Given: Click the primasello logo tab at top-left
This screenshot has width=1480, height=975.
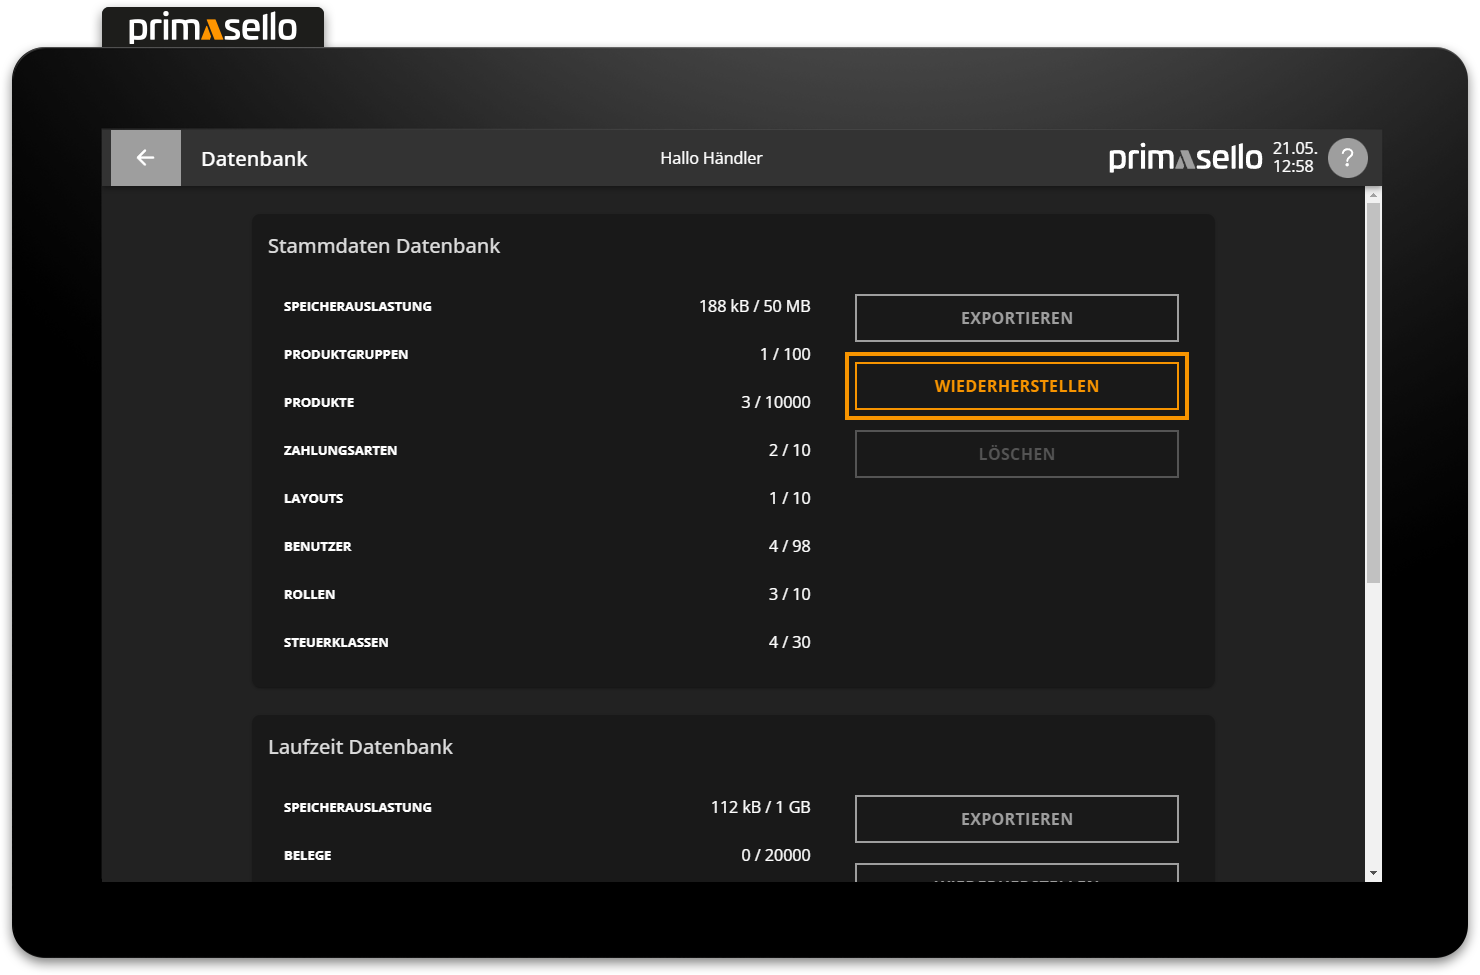Looking at the screenshot, I should click(213, 27).
